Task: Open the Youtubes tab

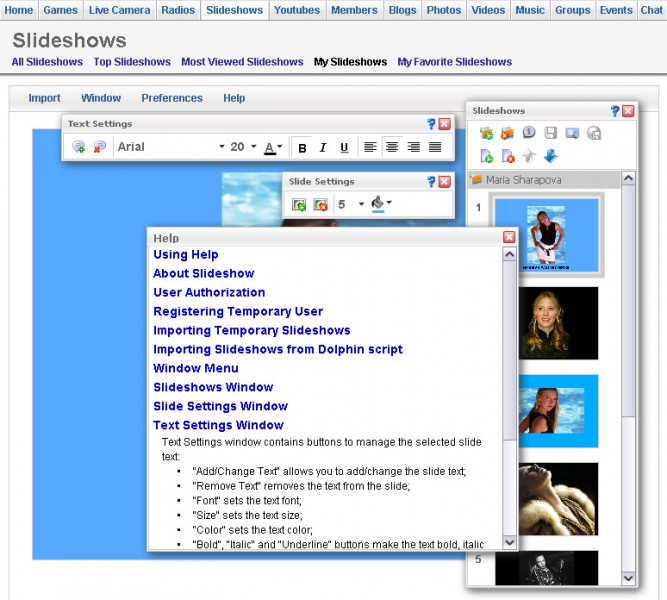Action: pos(296,10)
